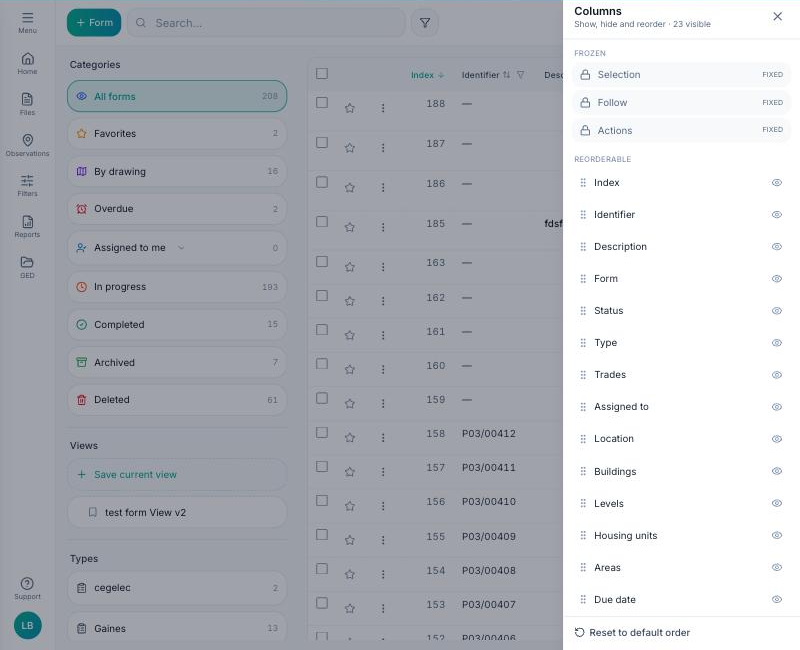Click the LB user avatar
800x650 pixels.
[x=28, y=626]
